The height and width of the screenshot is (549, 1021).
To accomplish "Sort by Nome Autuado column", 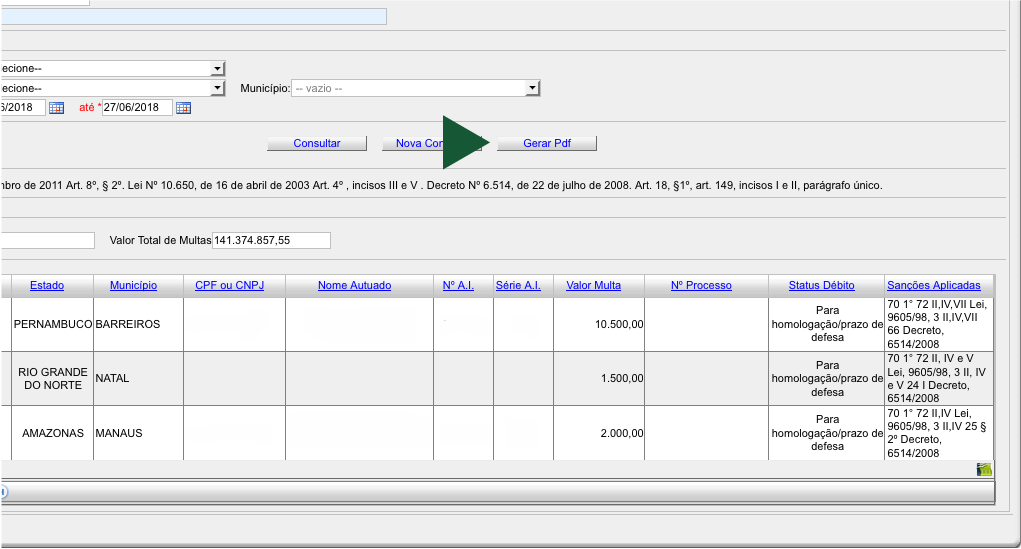I will click(354, 286).
